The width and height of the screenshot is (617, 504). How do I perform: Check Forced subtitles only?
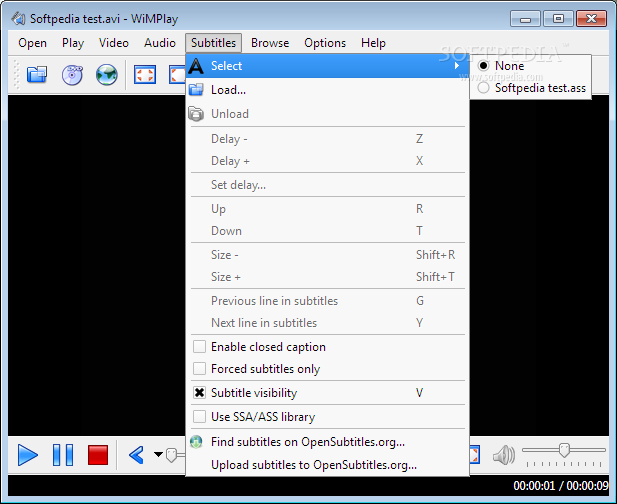[x=200, y=369]
